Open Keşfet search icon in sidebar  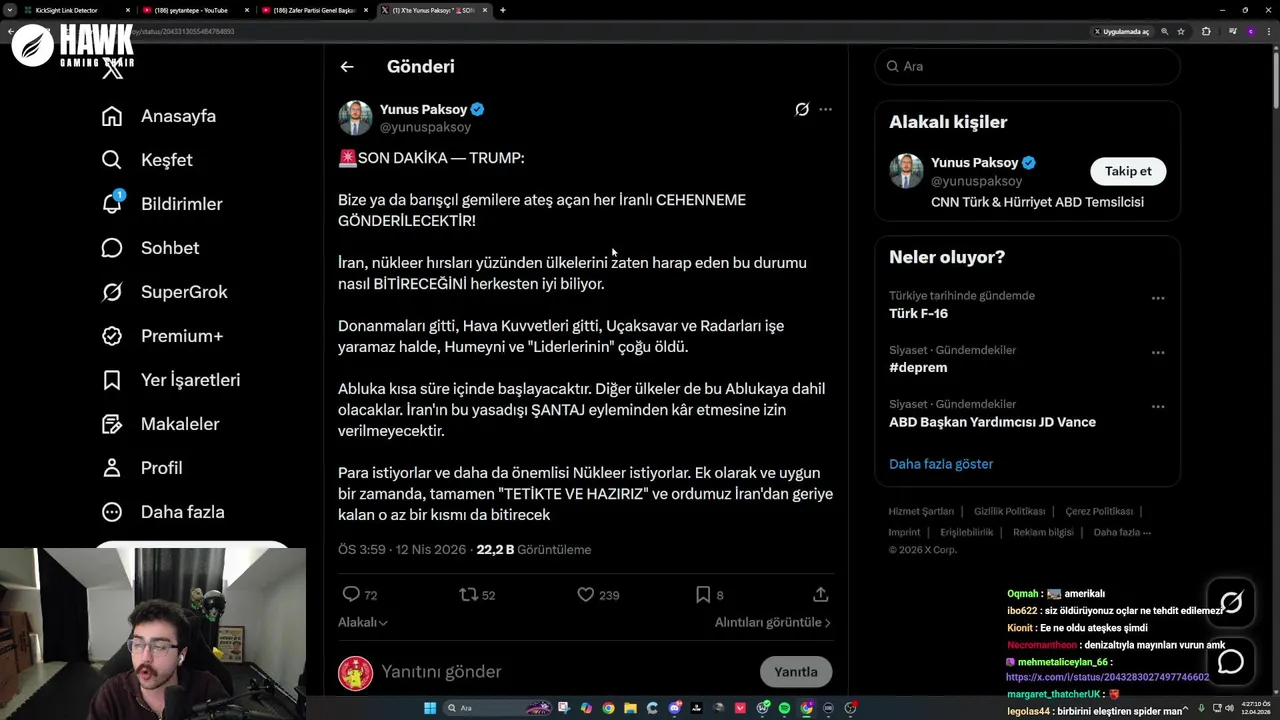click(112, 160)
